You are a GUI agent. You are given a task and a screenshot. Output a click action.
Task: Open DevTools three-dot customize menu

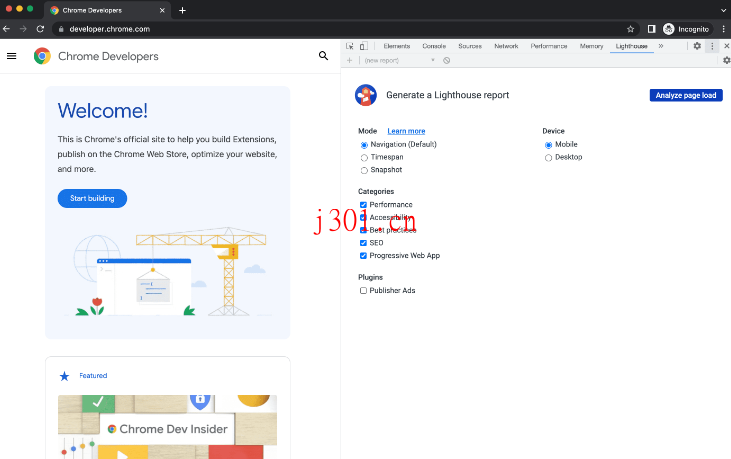coord(712,46)
